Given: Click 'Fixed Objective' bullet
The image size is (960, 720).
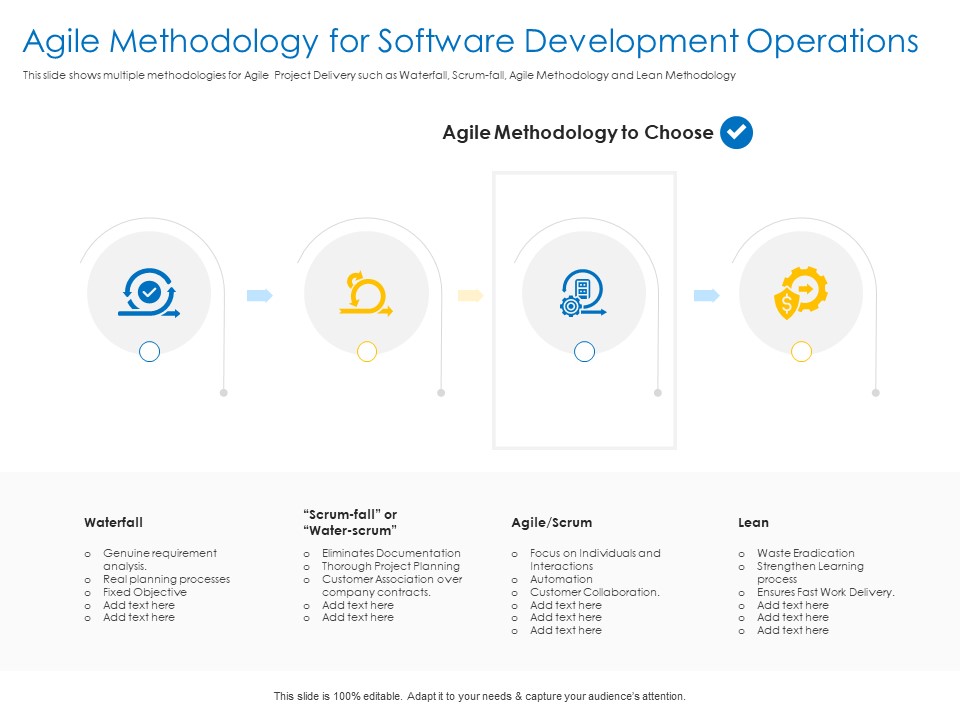Looking at the screenshot, I should (144, 592).
